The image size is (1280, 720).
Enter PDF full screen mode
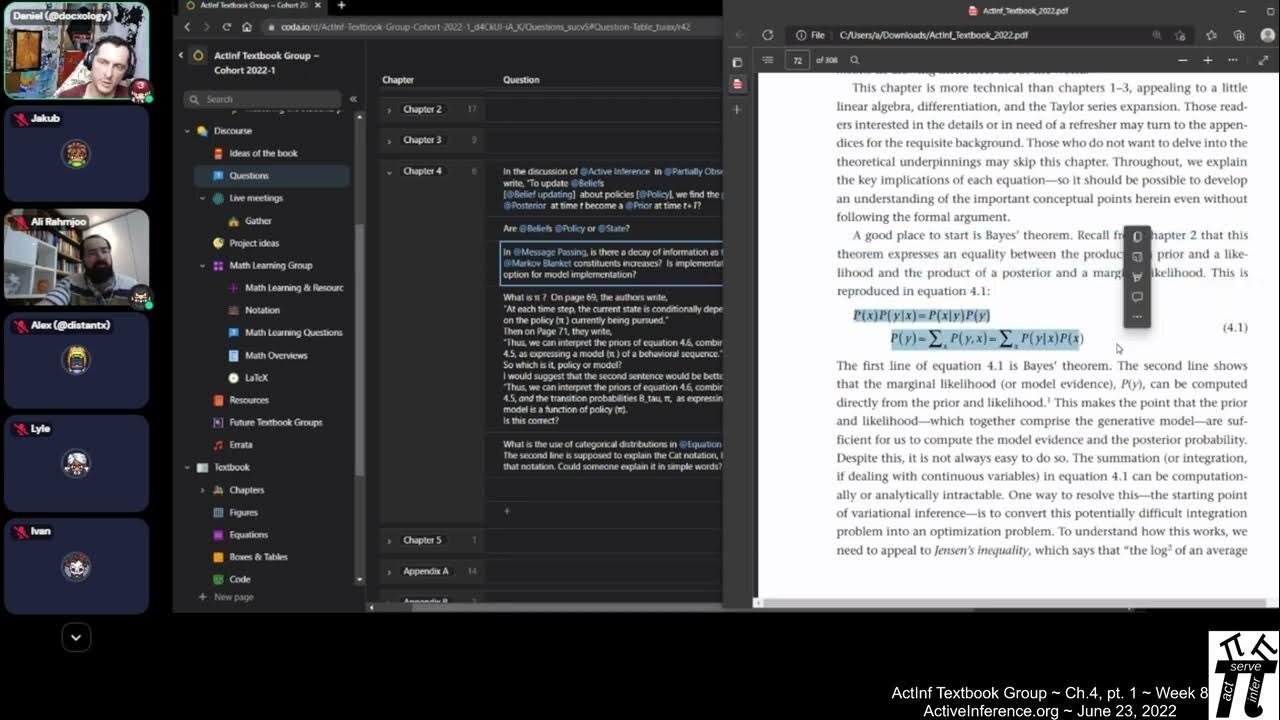[x=1263, y=60]
